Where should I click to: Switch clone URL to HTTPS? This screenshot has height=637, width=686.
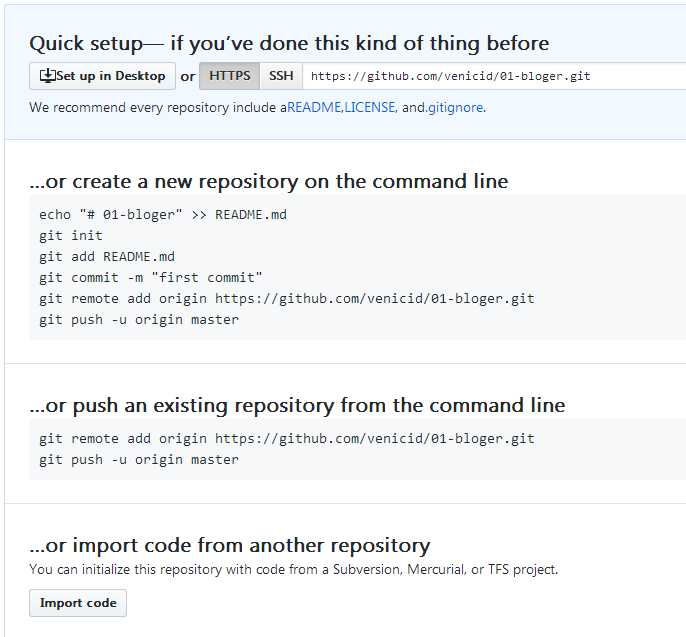[x=230, y=76]
